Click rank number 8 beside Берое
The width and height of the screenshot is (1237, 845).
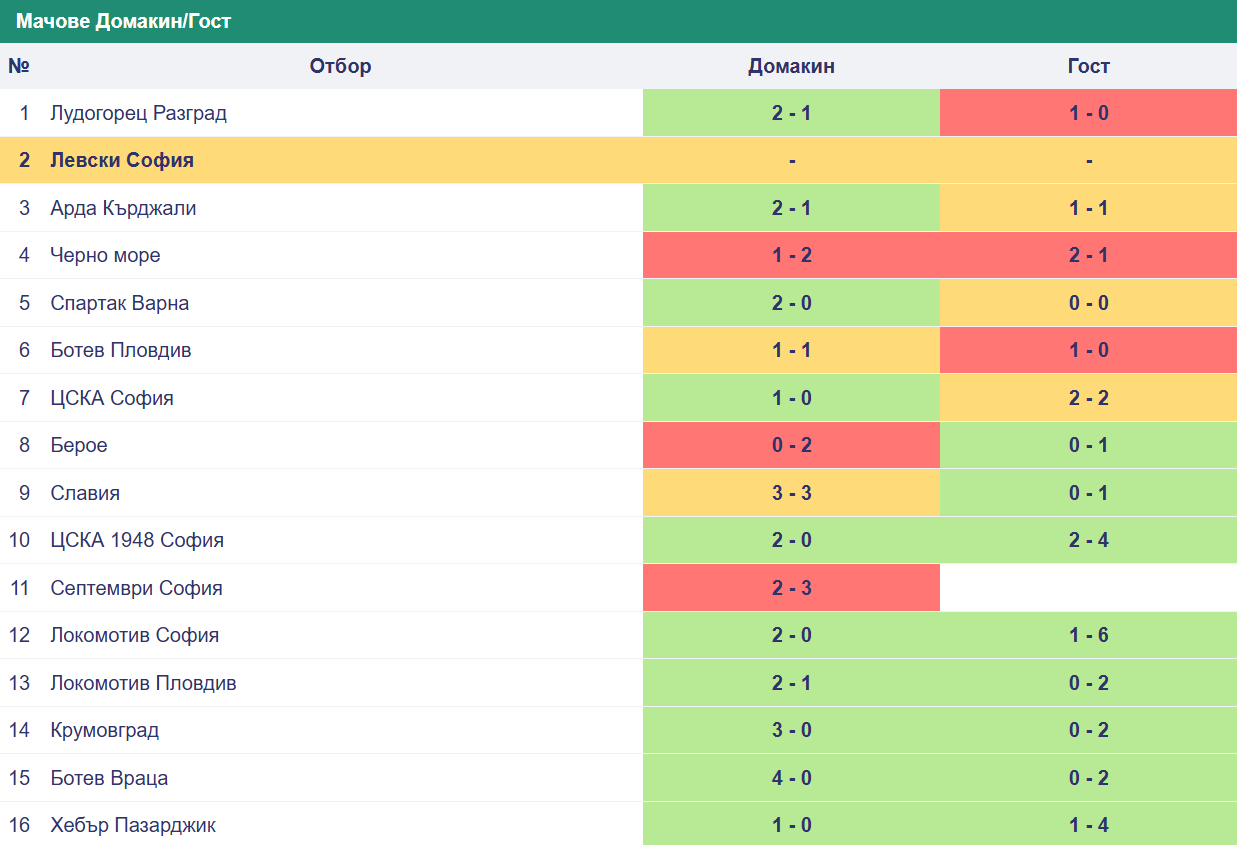(24, 445)
